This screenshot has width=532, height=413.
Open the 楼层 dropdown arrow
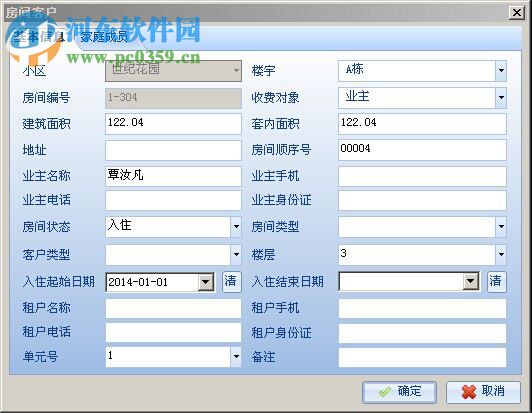[501, 254]
